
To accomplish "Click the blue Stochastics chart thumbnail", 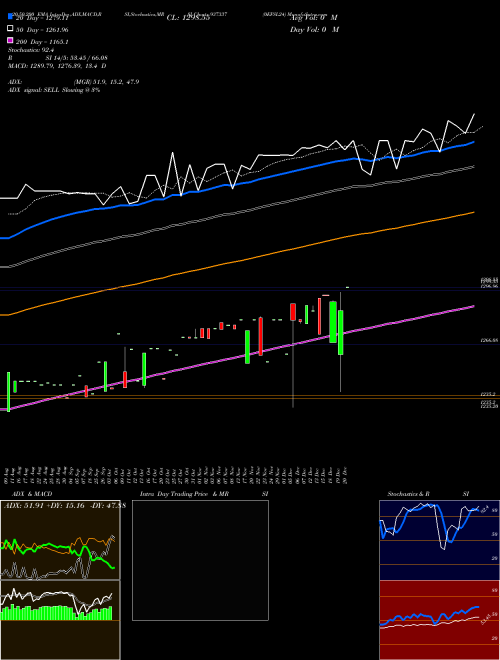I will point(440,540).
